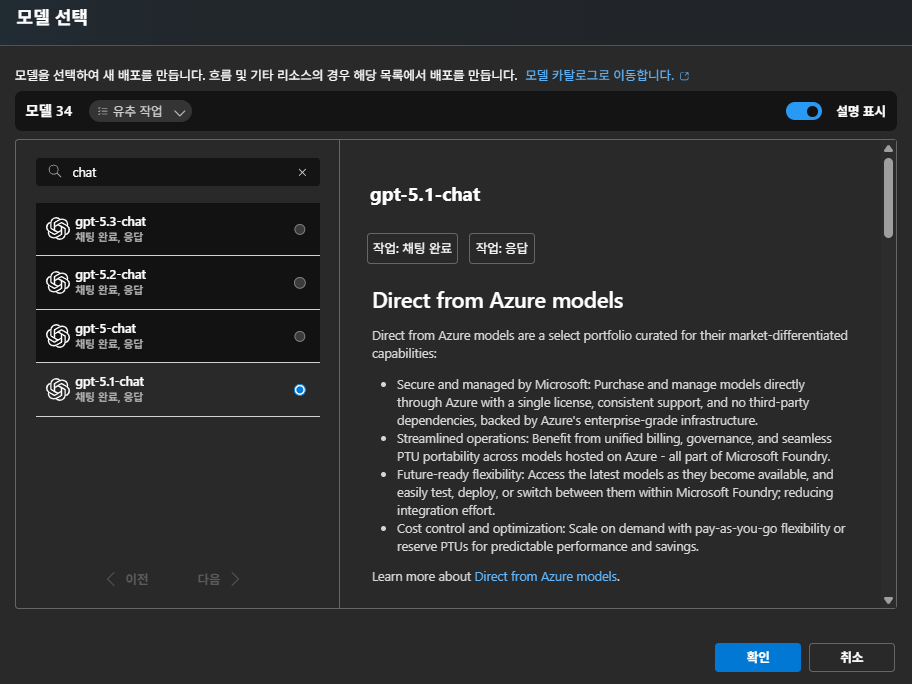The height and width of the screenshot is (684, 912).
Task: Click the 작업: 채팅 완료 tag
Action: coord(412,249)
